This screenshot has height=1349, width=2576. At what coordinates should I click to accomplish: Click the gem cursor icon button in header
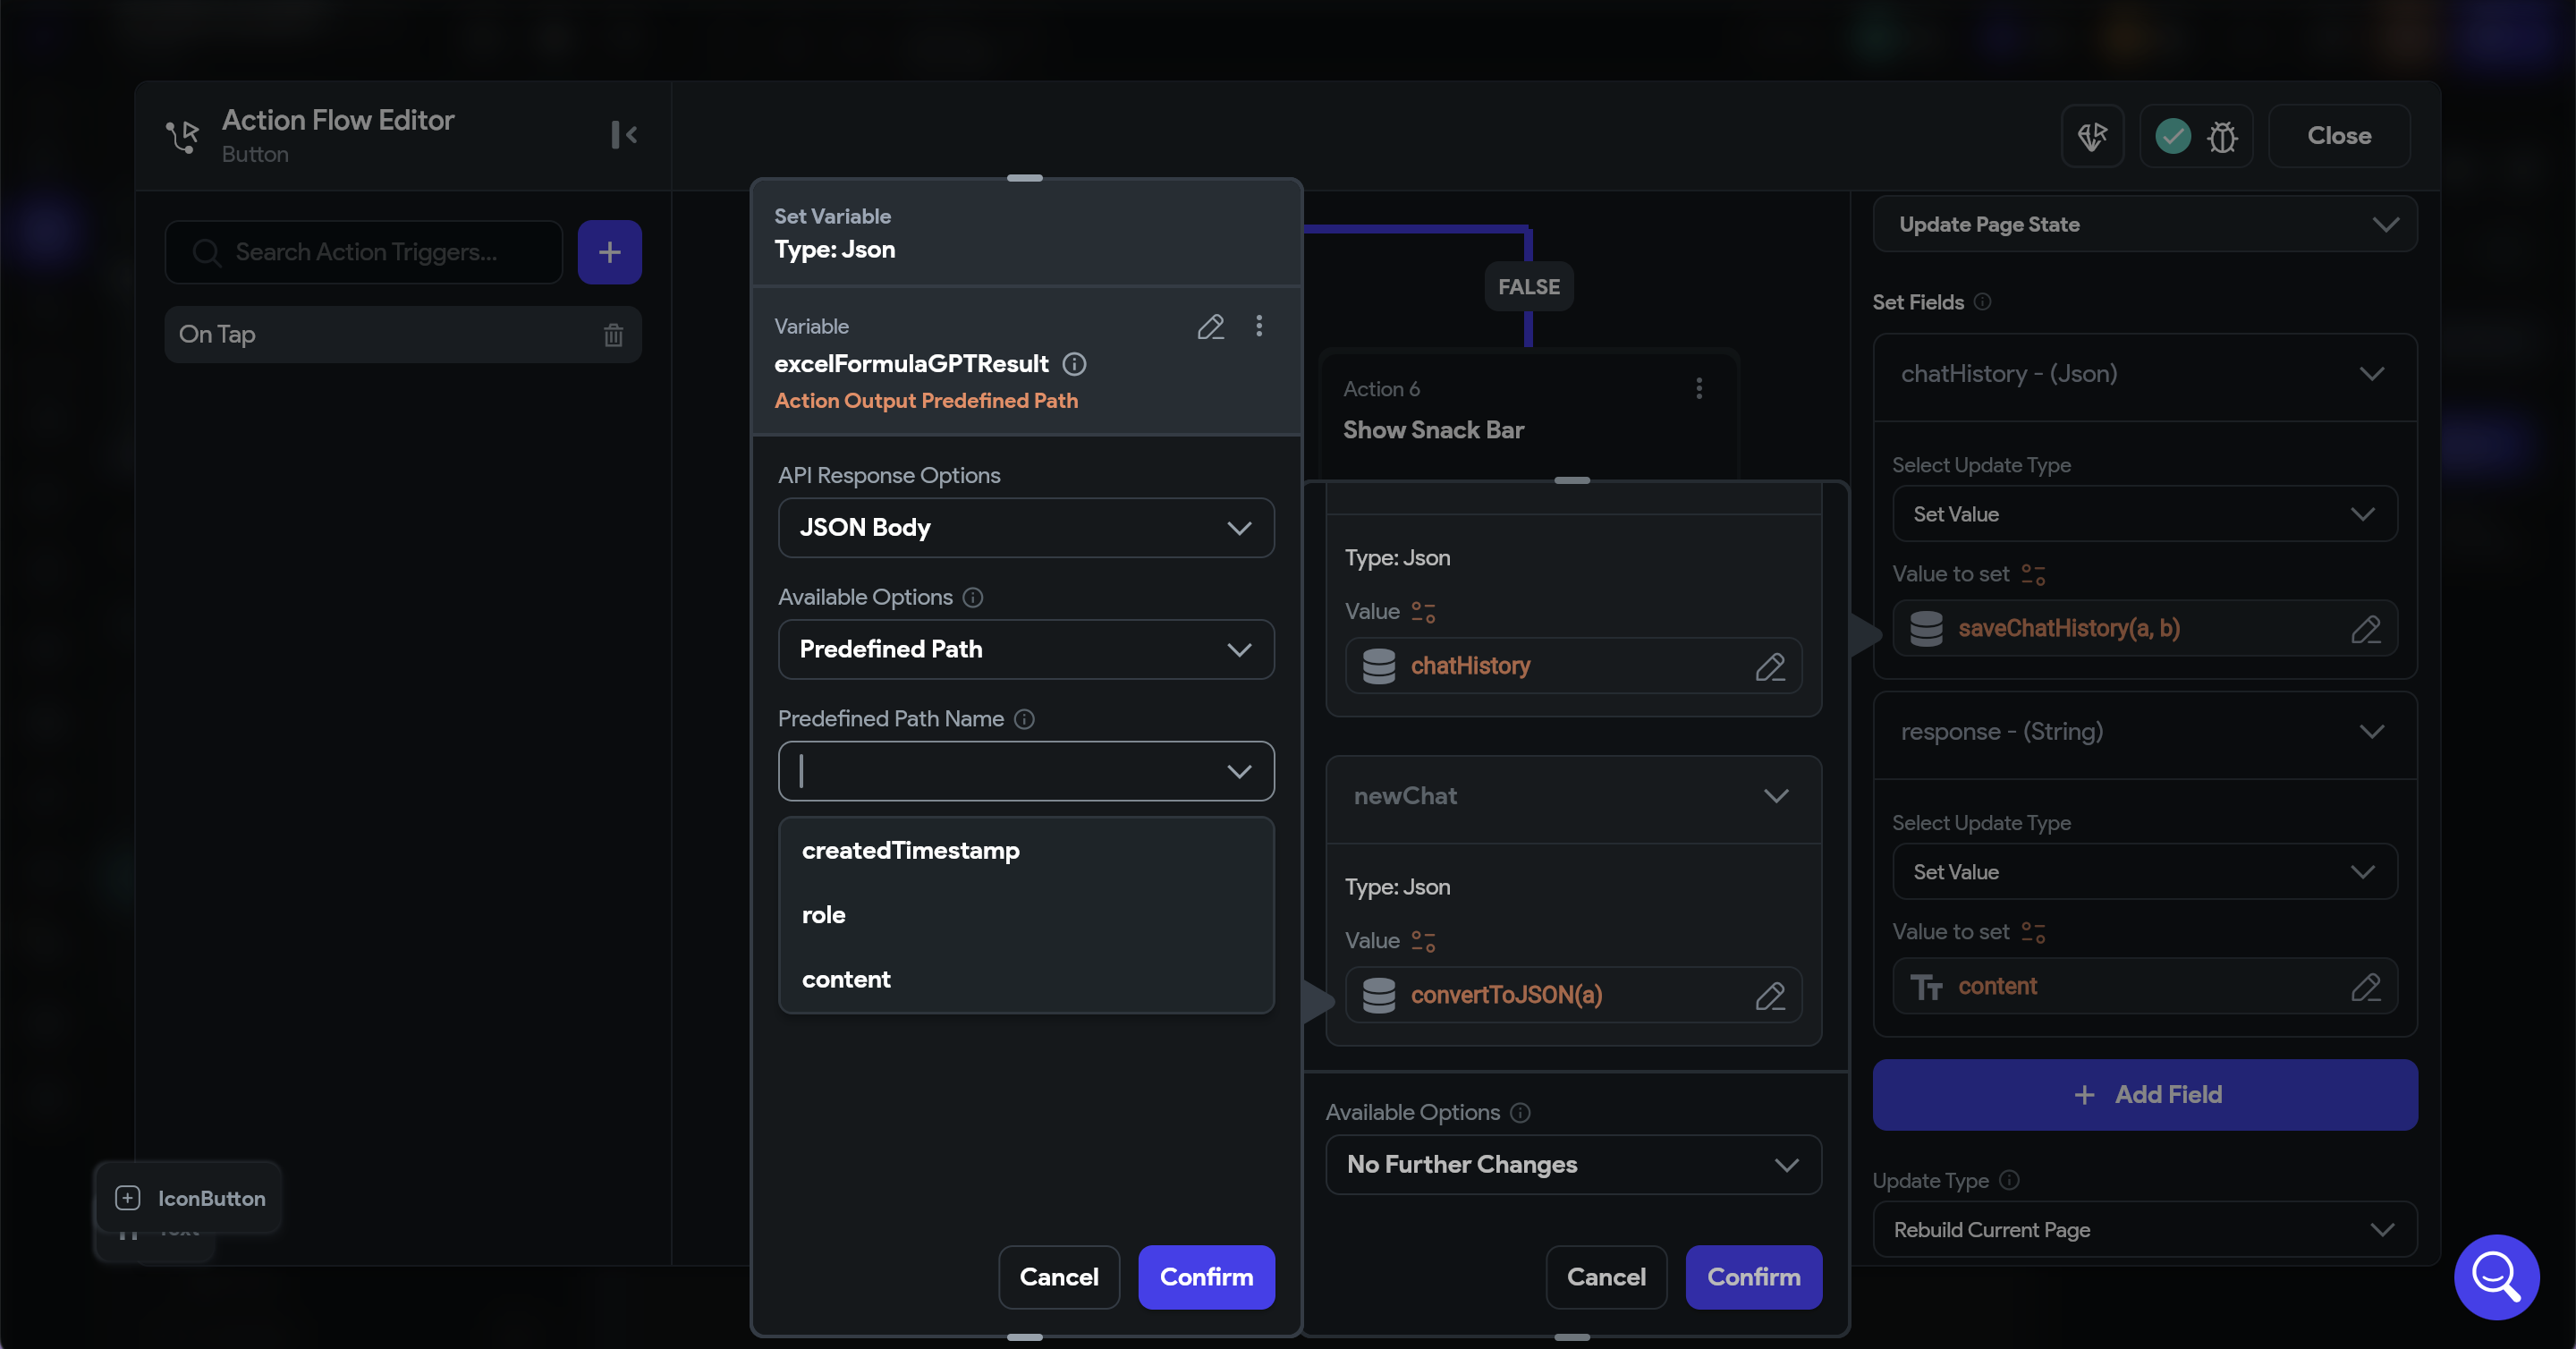(x=2092, y=136)
